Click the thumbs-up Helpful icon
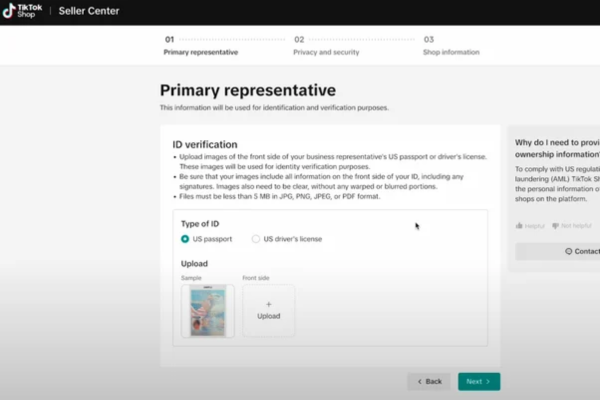The image size is (600, 400). point(519,226)
